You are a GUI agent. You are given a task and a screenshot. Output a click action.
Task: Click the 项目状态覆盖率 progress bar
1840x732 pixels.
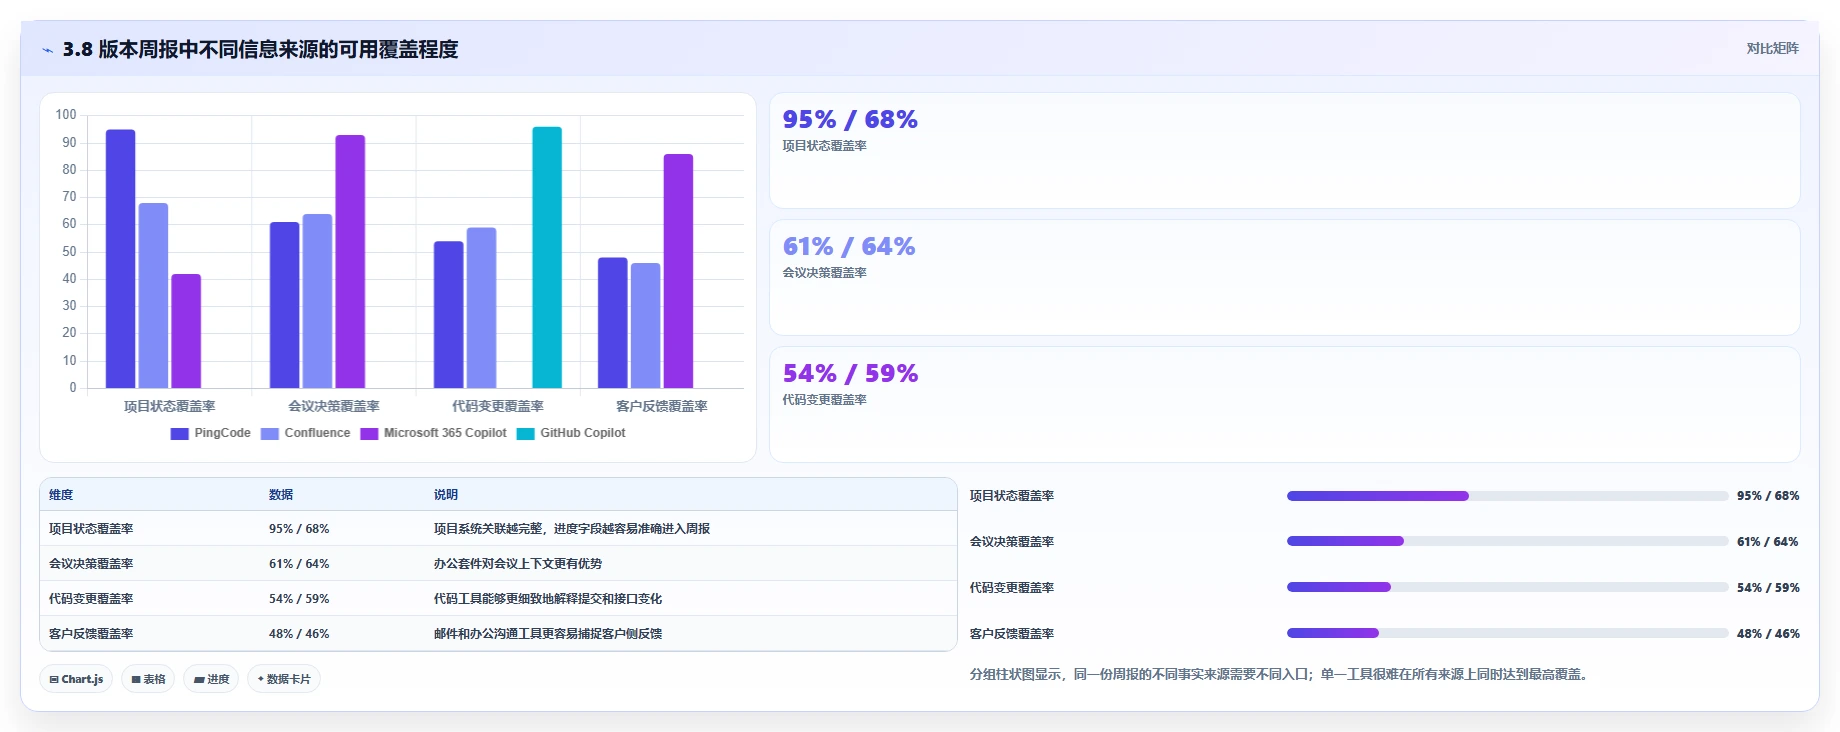tap(1507, 496)
